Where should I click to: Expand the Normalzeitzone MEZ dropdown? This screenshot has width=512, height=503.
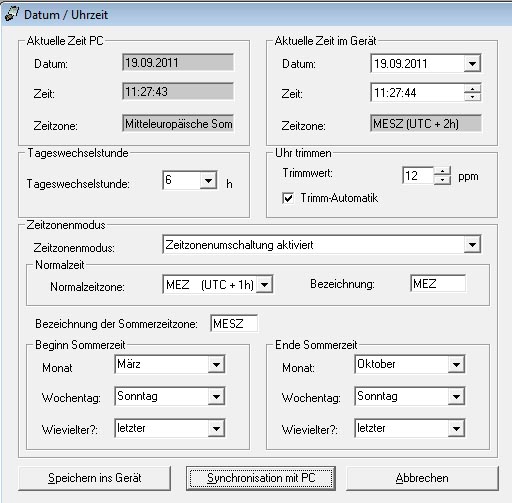[x=265, y=285]
